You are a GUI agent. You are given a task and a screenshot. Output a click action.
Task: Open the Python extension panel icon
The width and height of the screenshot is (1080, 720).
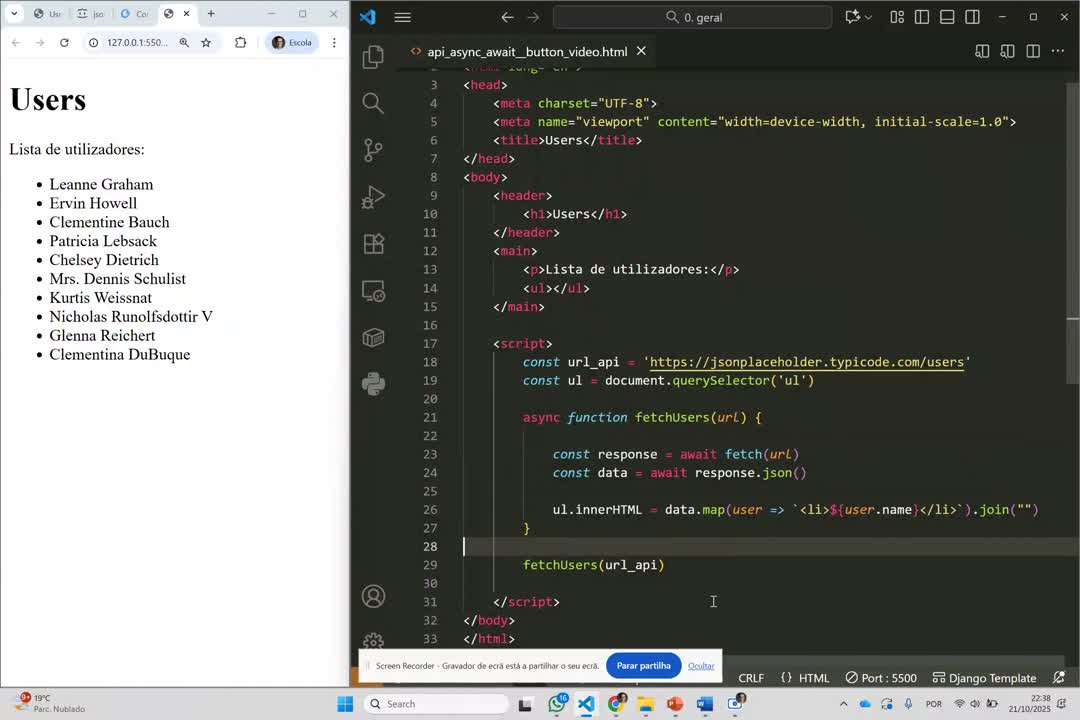pos(373,384)
